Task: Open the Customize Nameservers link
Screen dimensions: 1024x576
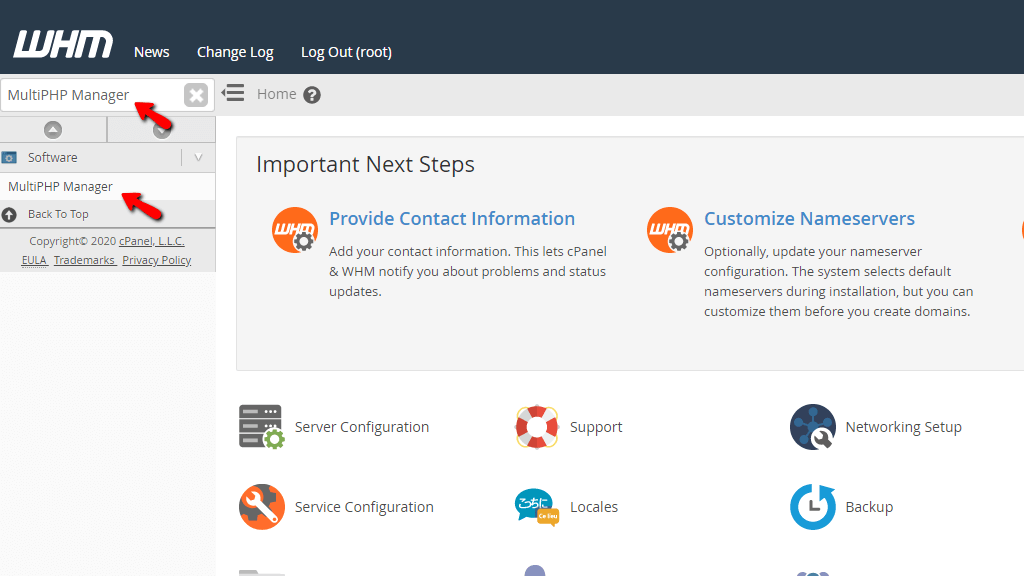Action: pyautogui.click(x=809, y=219)
